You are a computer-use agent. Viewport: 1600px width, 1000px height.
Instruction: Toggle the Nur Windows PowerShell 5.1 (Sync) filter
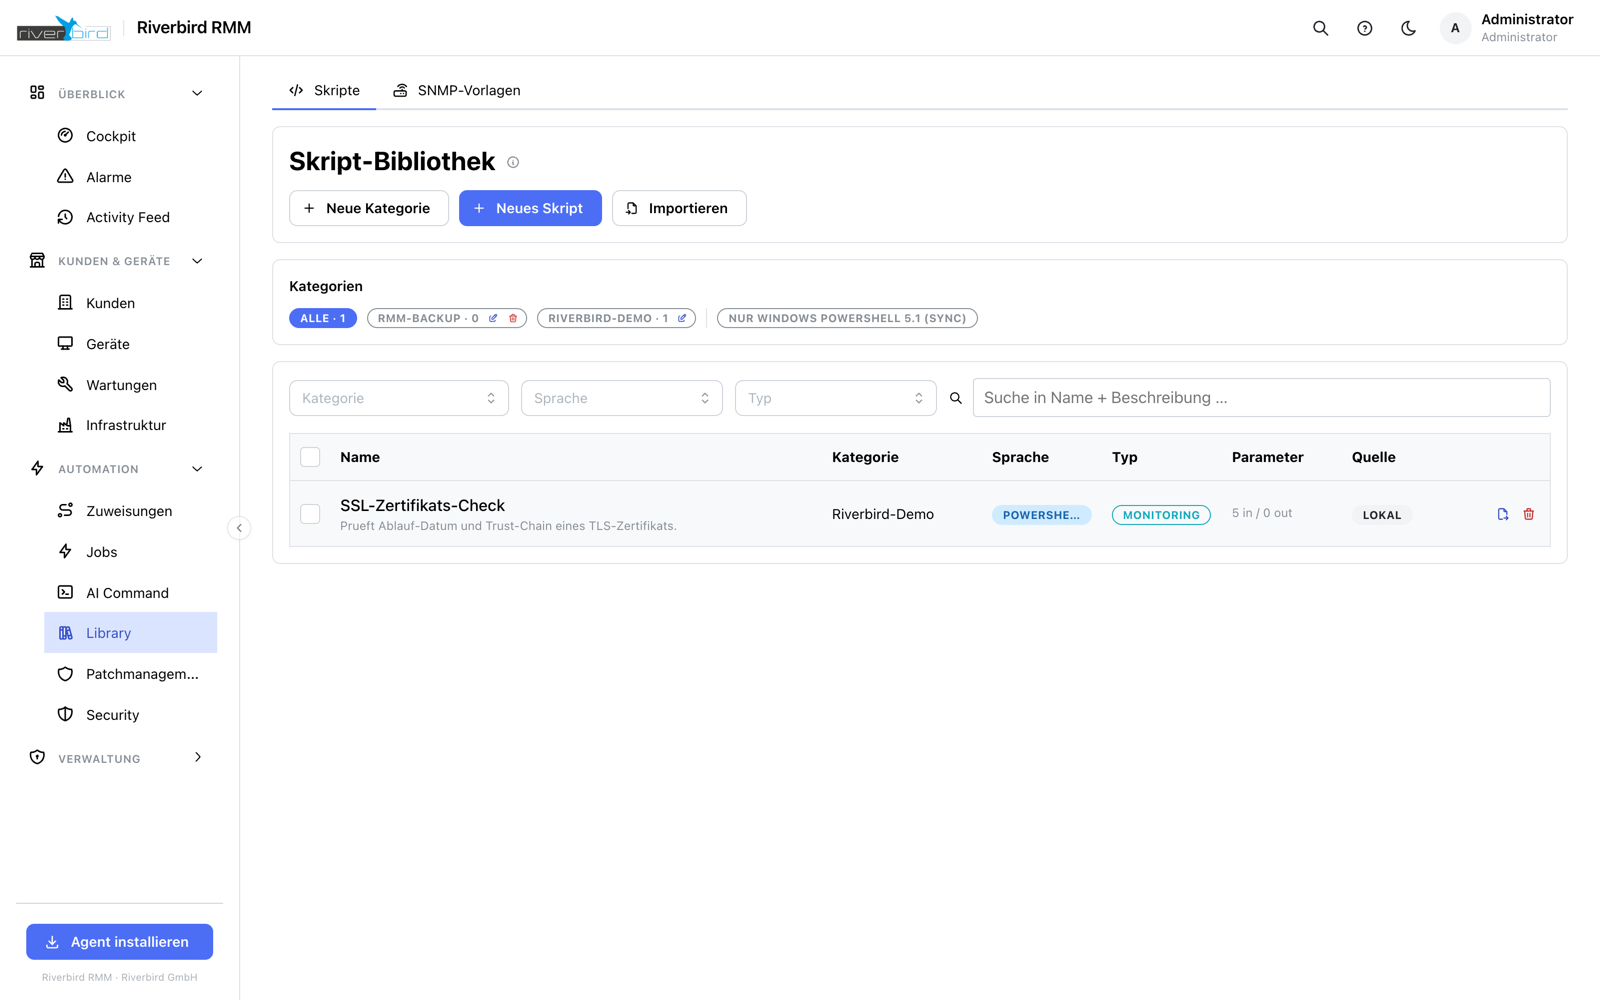[847, 318]
